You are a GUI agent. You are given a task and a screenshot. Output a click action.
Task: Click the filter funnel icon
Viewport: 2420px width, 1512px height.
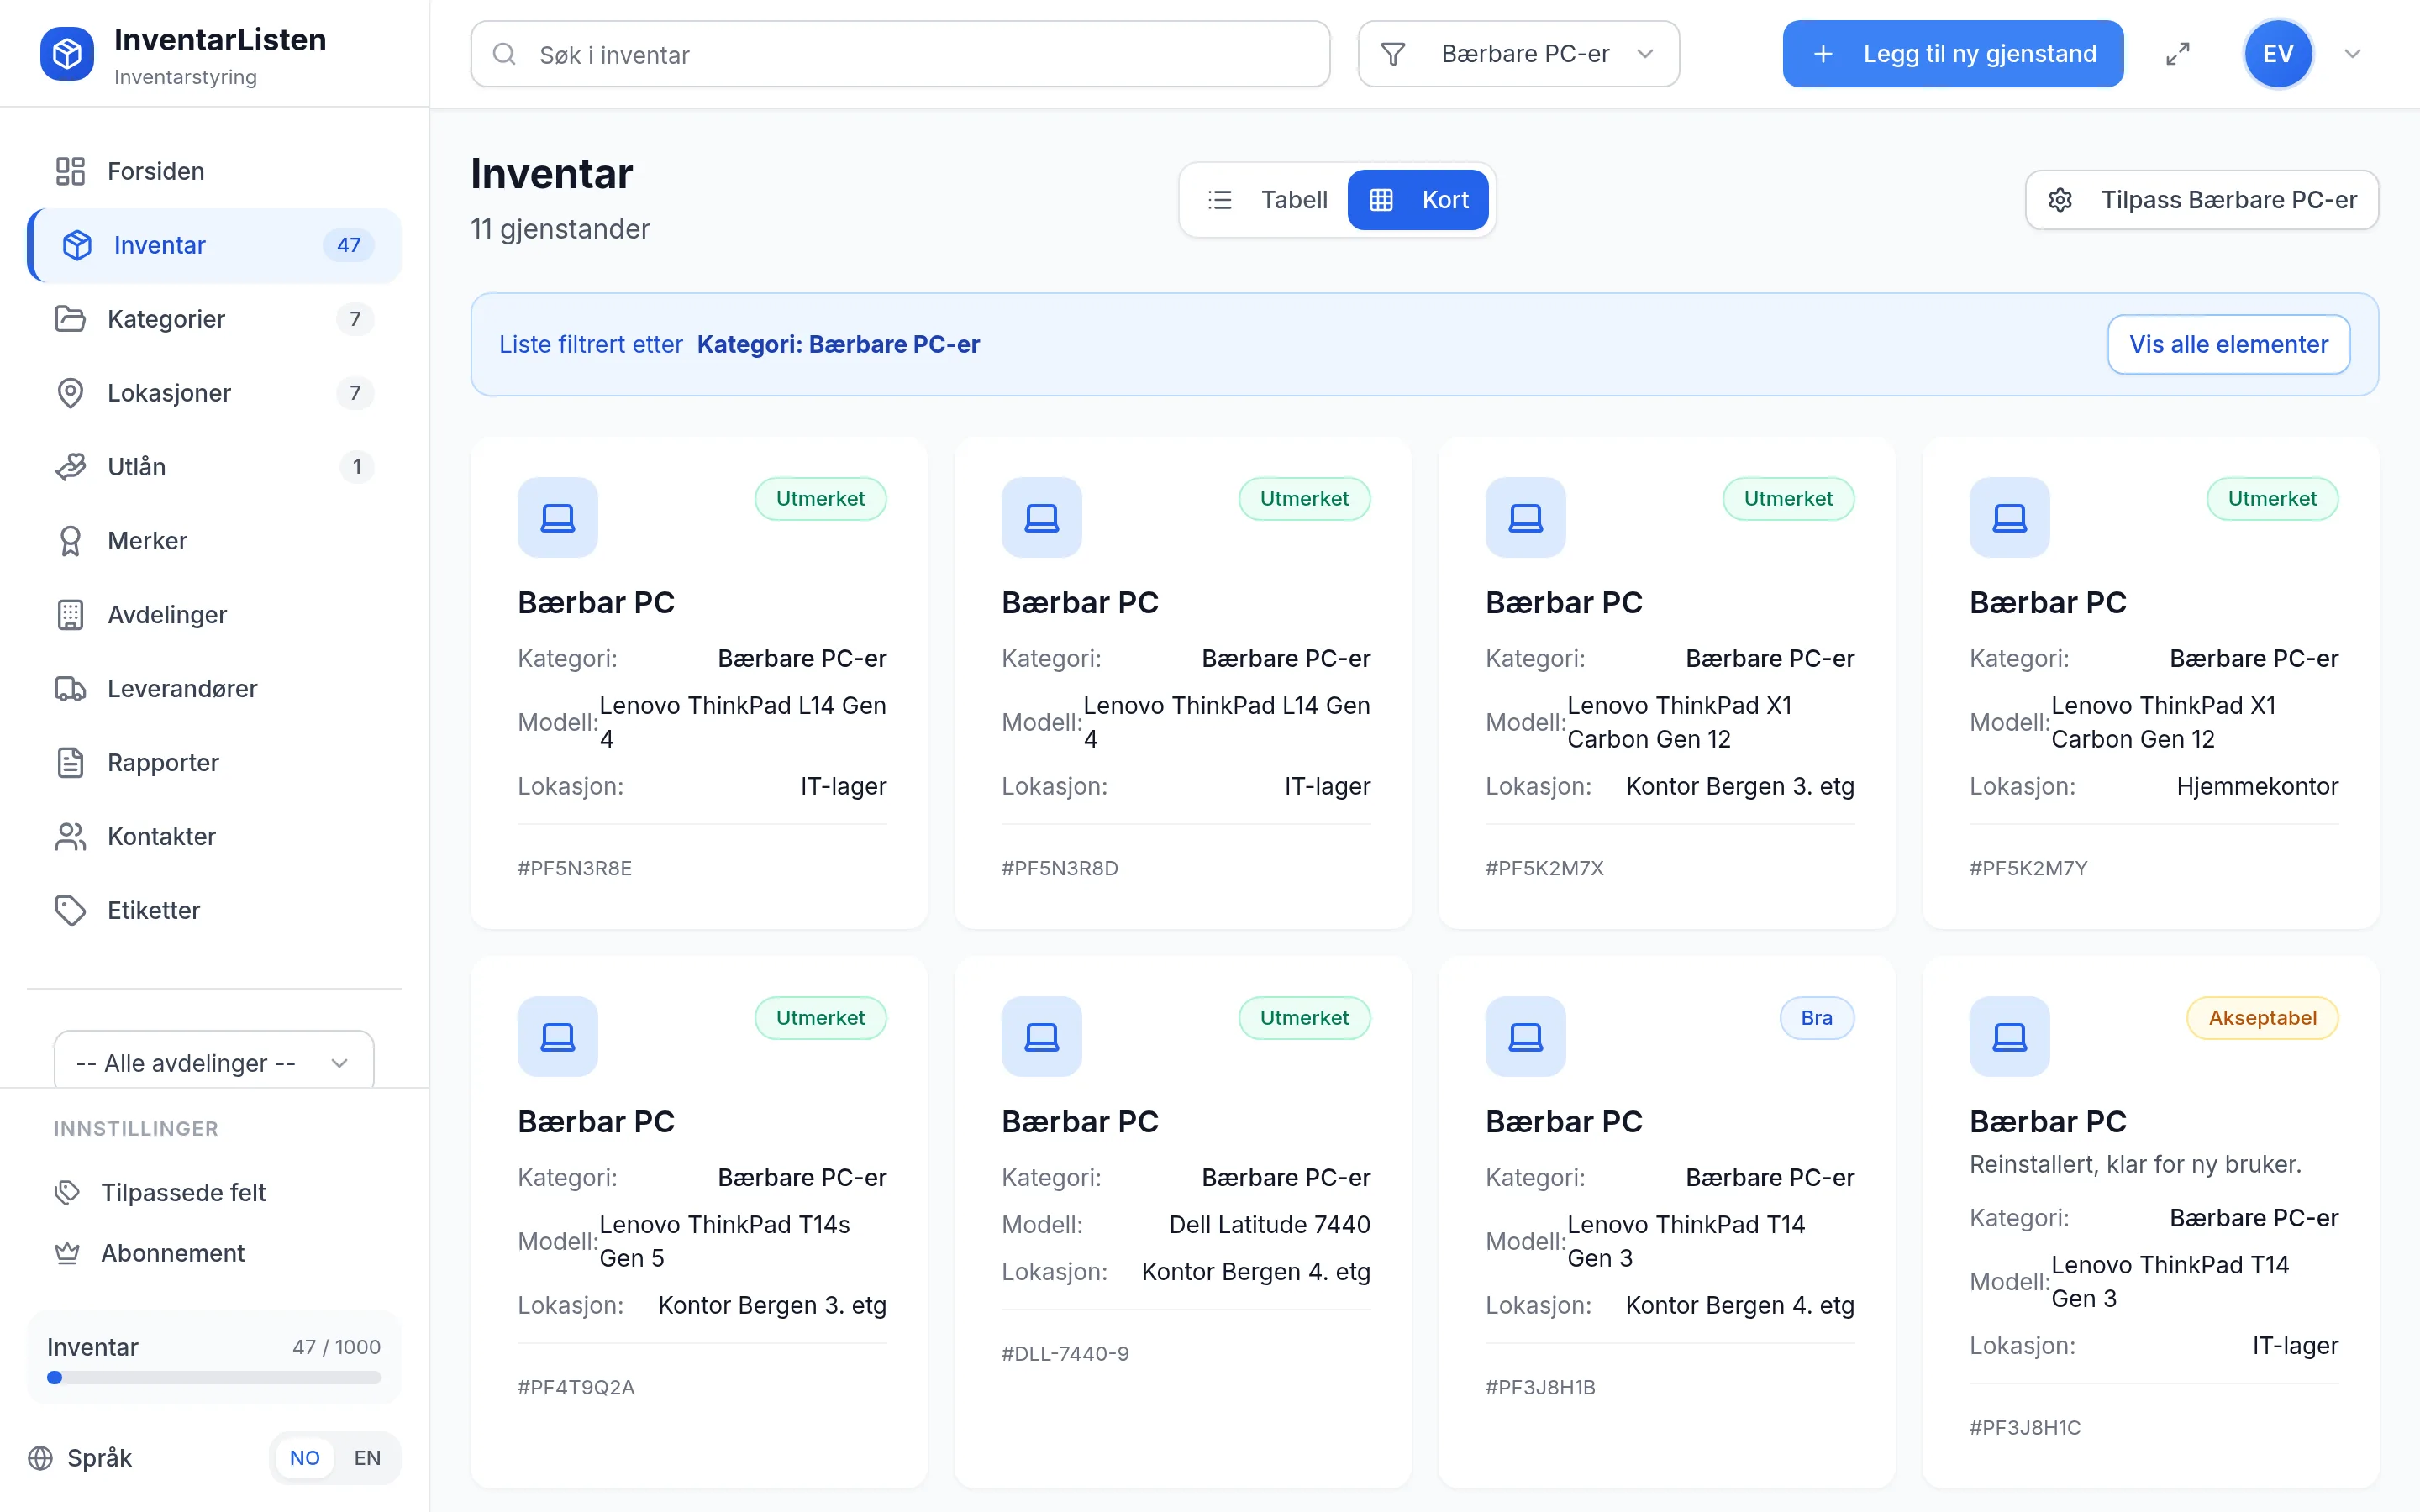click(x=1393, y=54)
